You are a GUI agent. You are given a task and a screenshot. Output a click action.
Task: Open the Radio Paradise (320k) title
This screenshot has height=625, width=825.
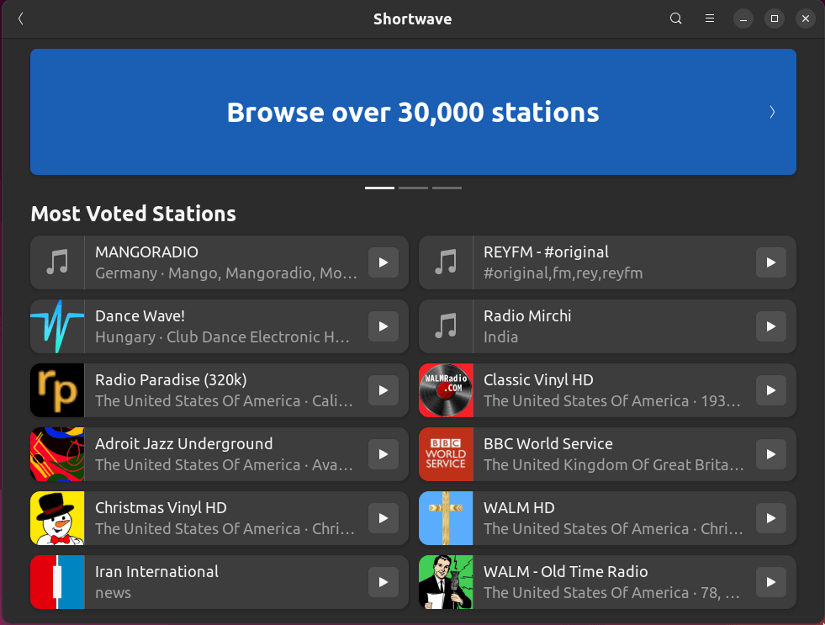tap(171, 380)
